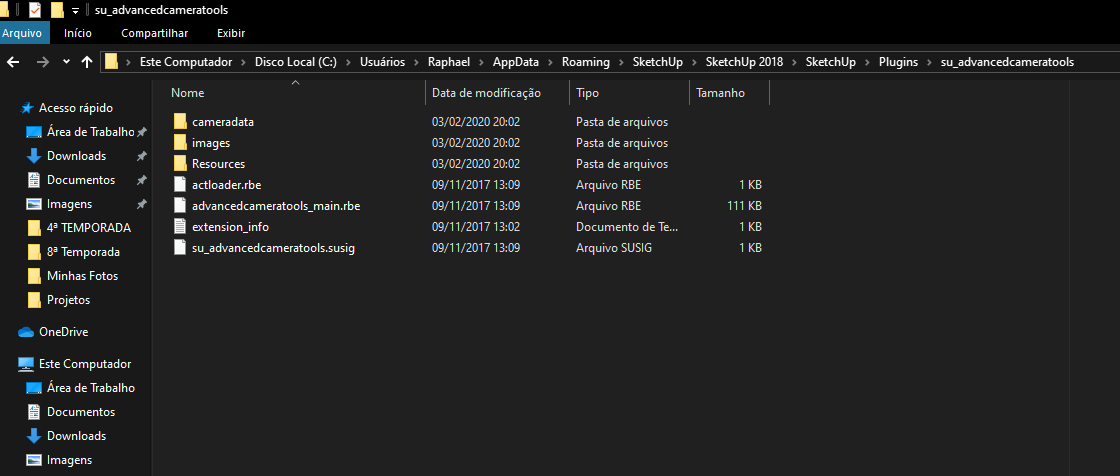Select the extension_info text document icon
Viewport: 1120px width, 476px height.
point(180,227)
